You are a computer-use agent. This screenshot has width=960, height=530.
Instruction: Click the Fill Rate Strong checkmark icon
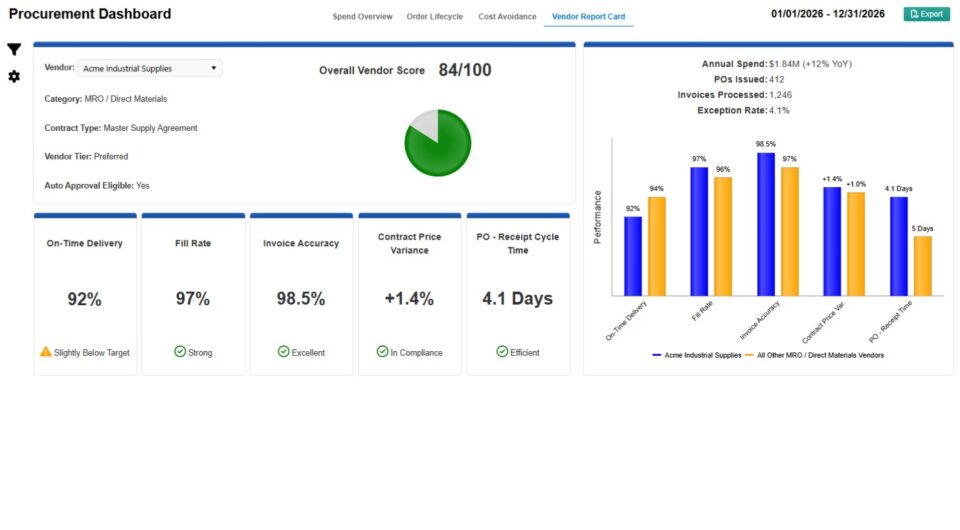pos(180,352)
